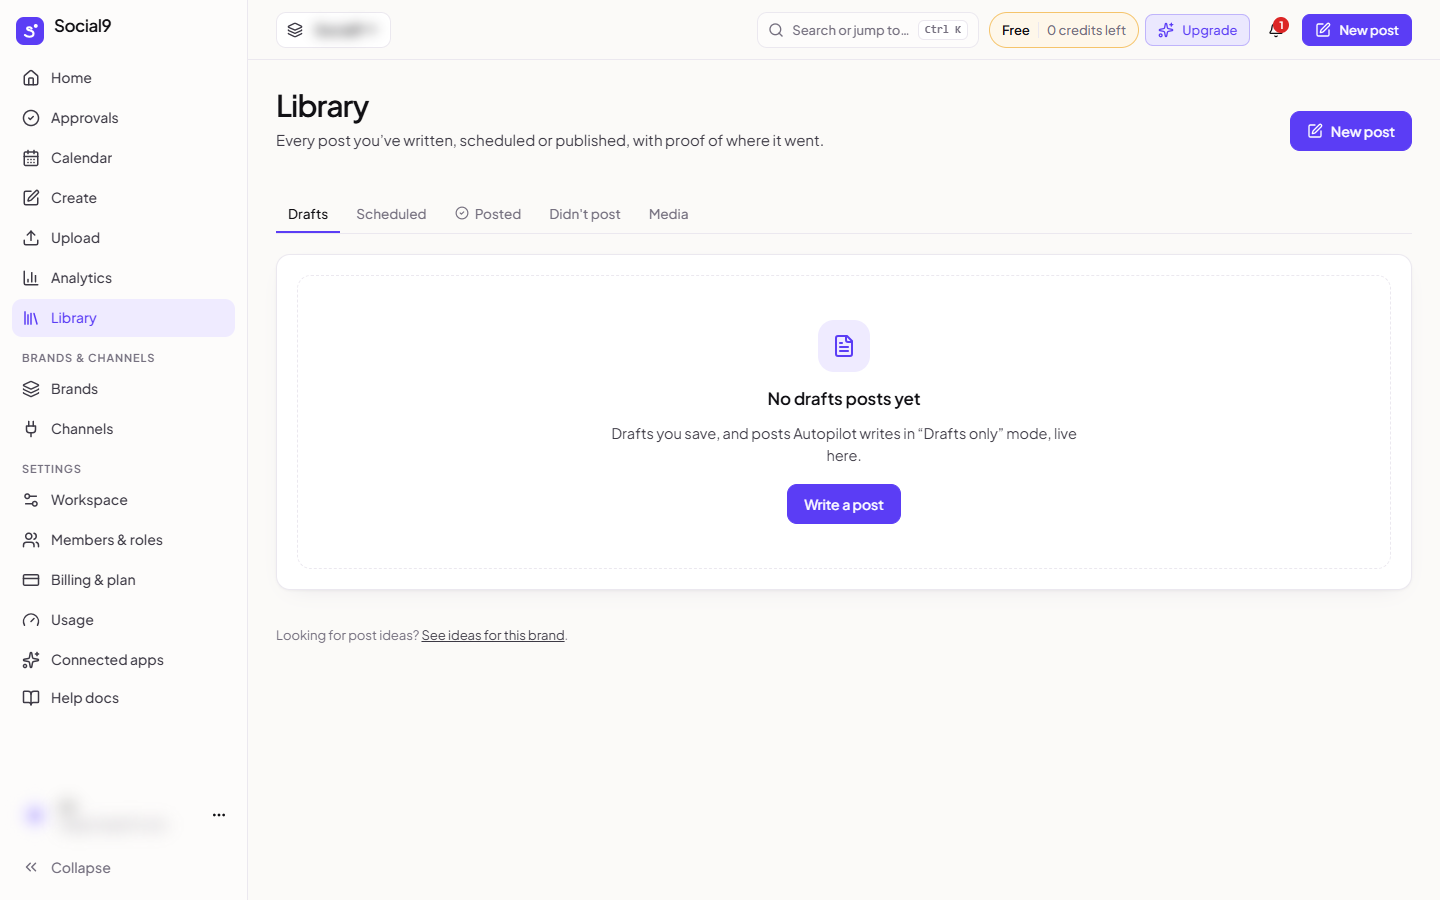Open the account three-dots menu
This screenshot has width=1440, height=900.
[219, 815]
